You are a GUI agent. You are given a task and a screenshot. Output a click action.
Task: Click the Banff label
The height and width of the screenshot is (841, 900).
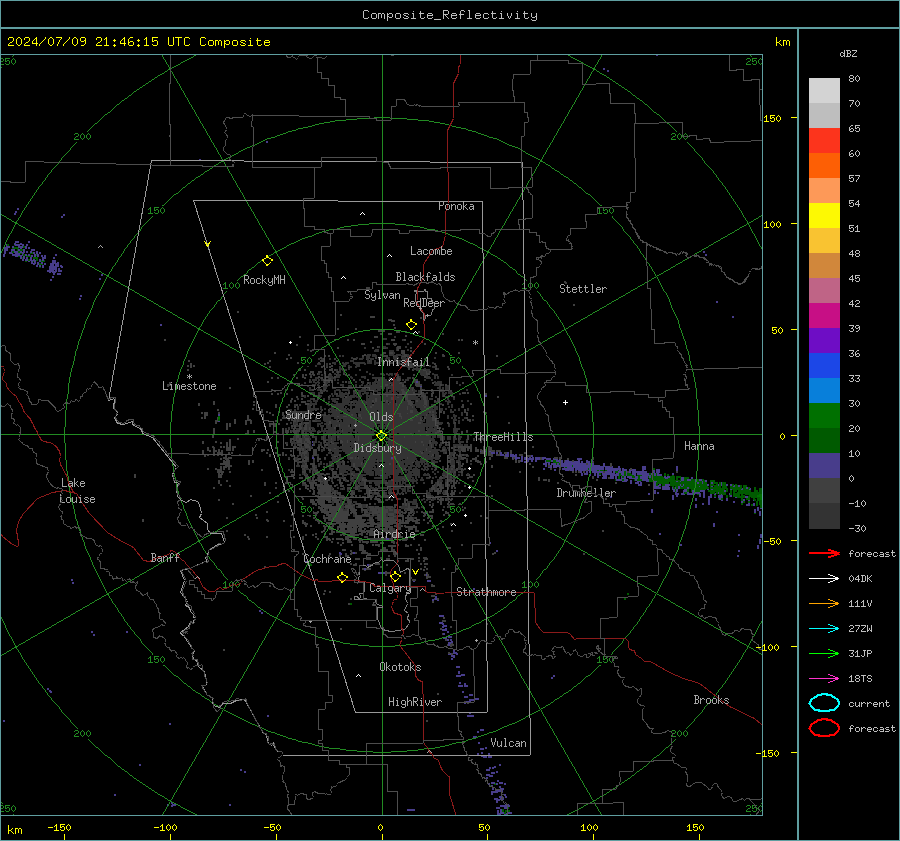coord(165,558)
